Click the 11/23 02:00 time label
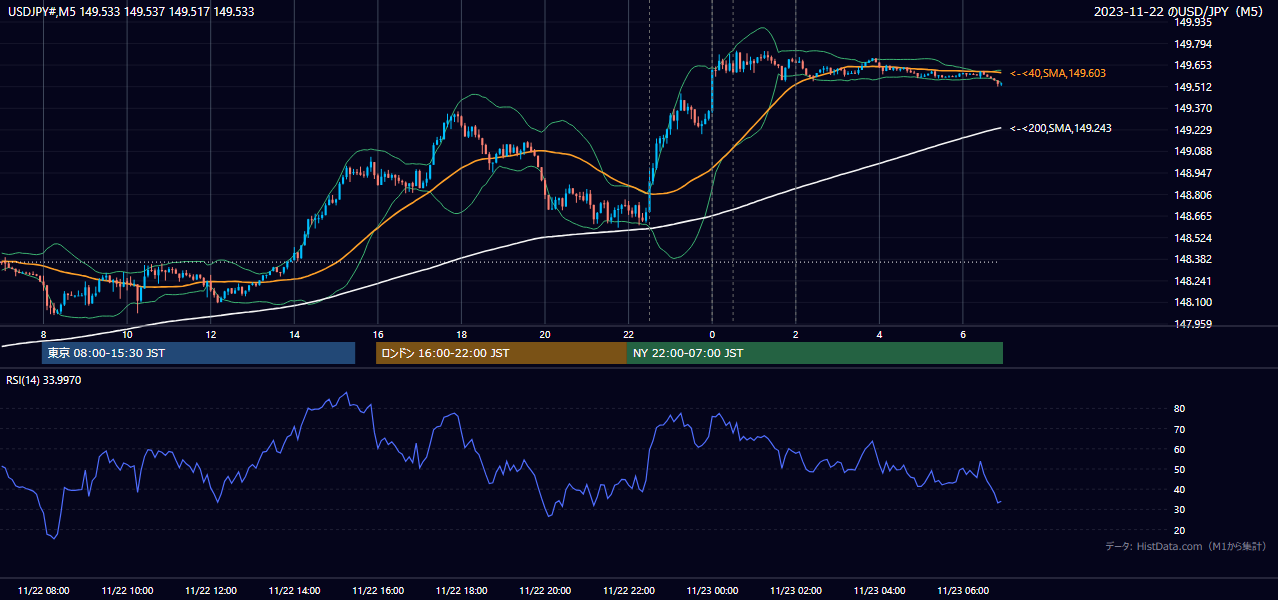This screenshot has width=1278, height=600. click(x=795, y=591)
